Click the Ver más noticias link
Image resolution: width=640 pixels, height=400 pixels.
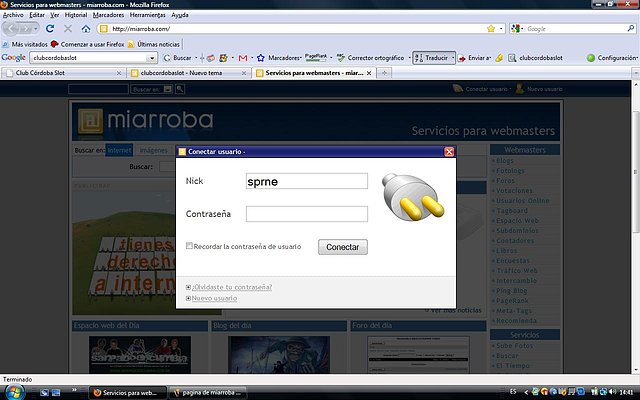[x=456, y=311]
